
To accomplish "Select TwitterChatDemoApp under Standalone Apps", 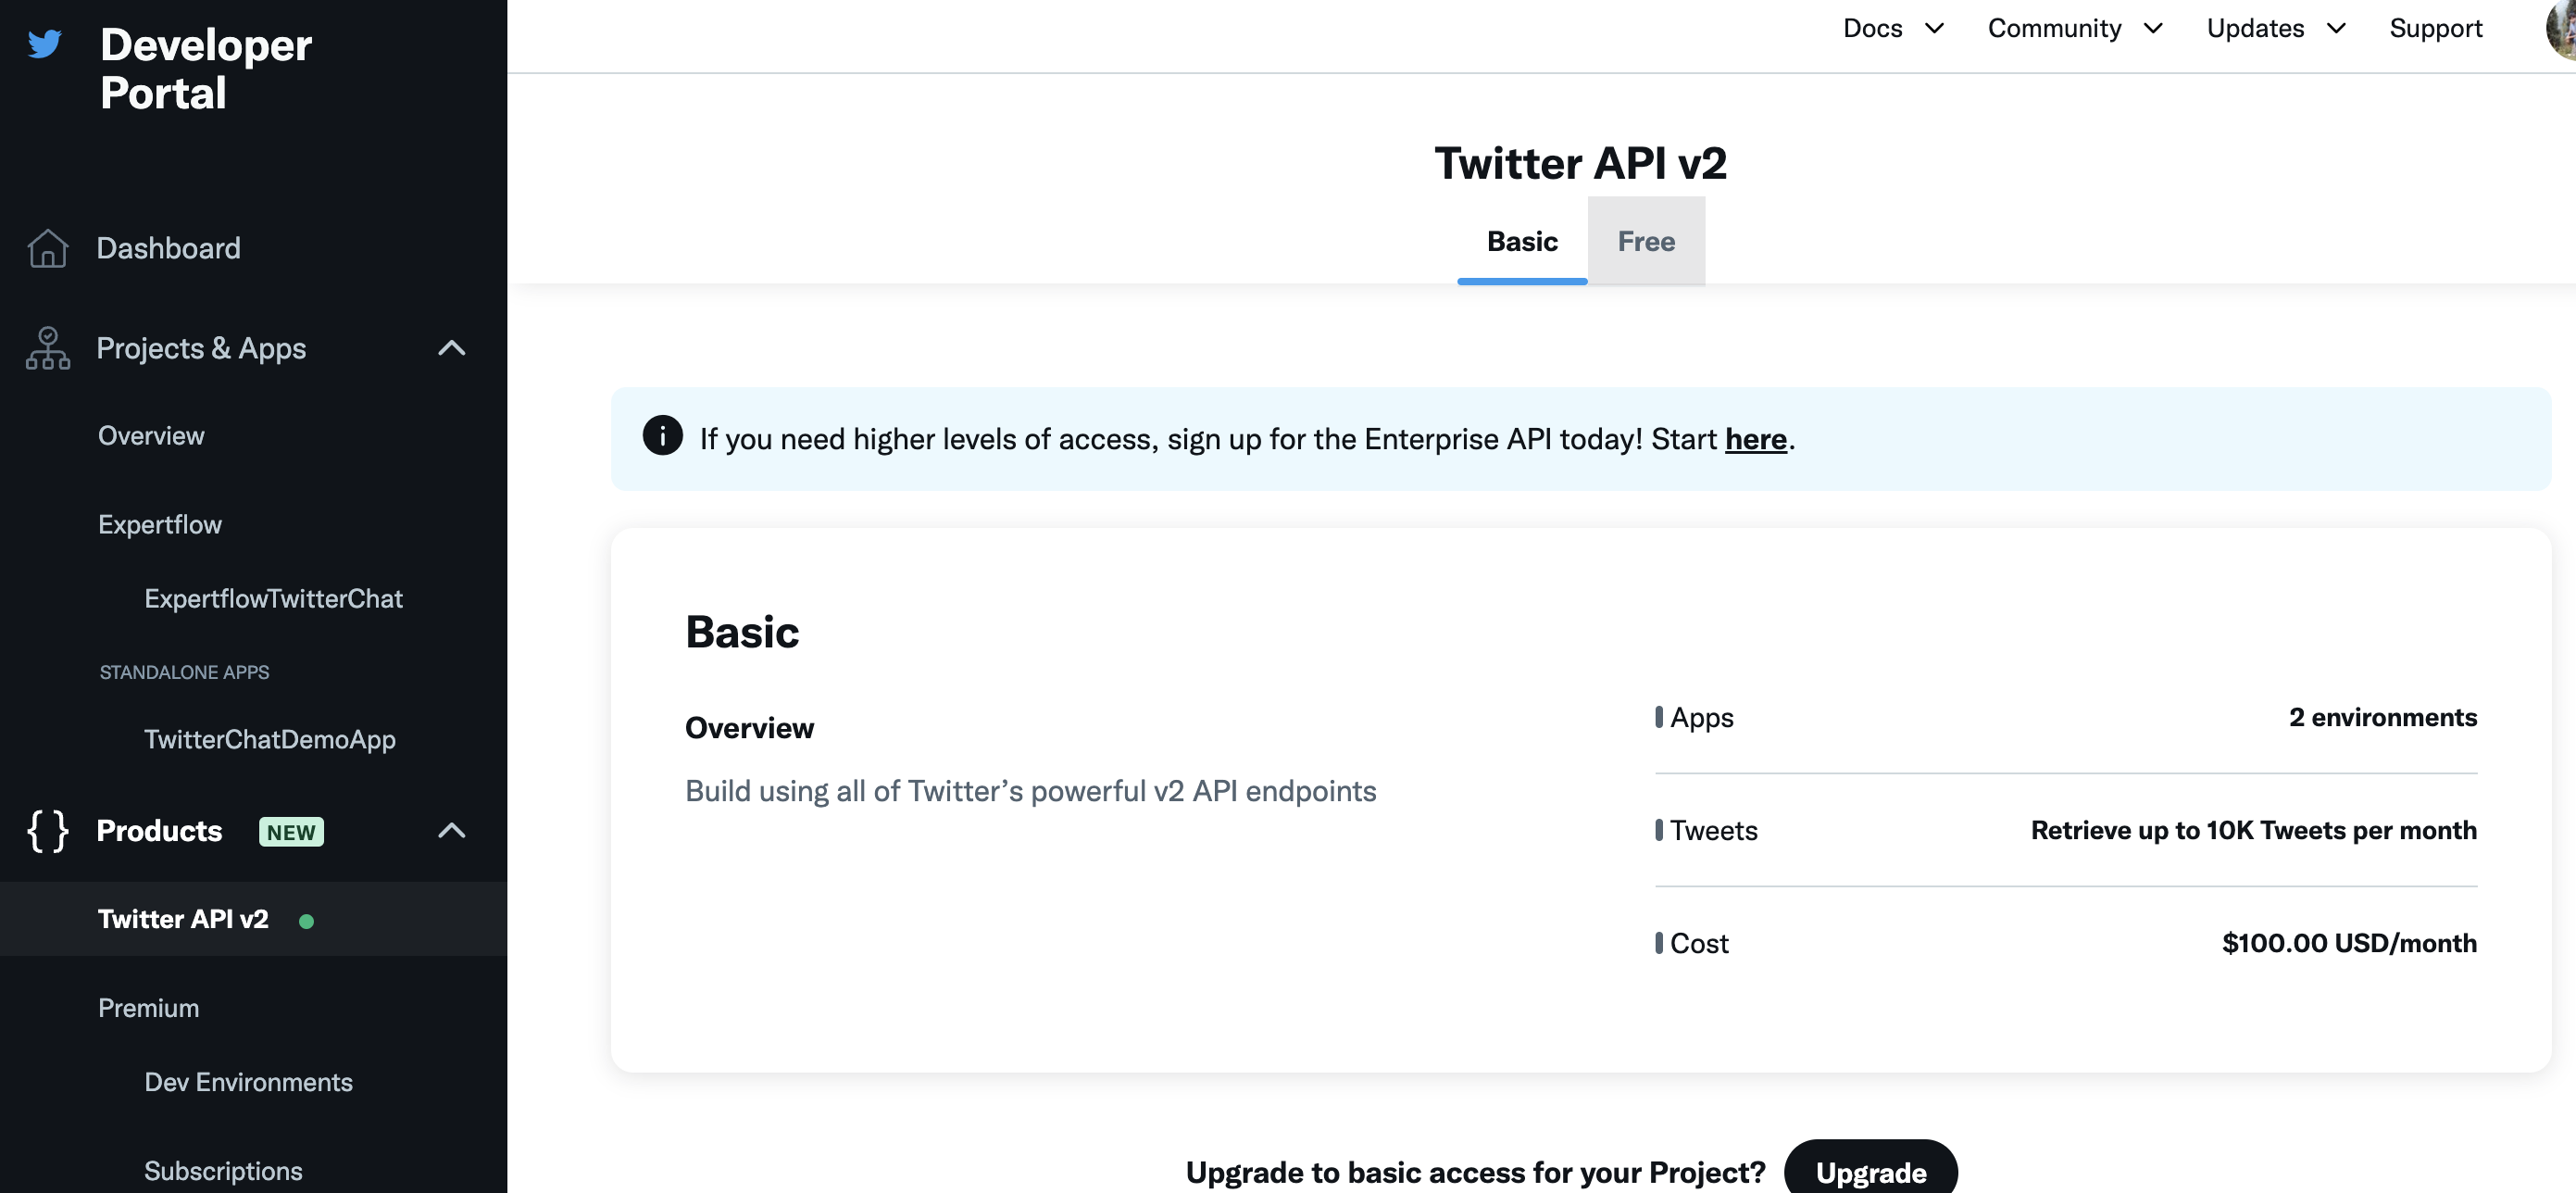I will (269, 739).
